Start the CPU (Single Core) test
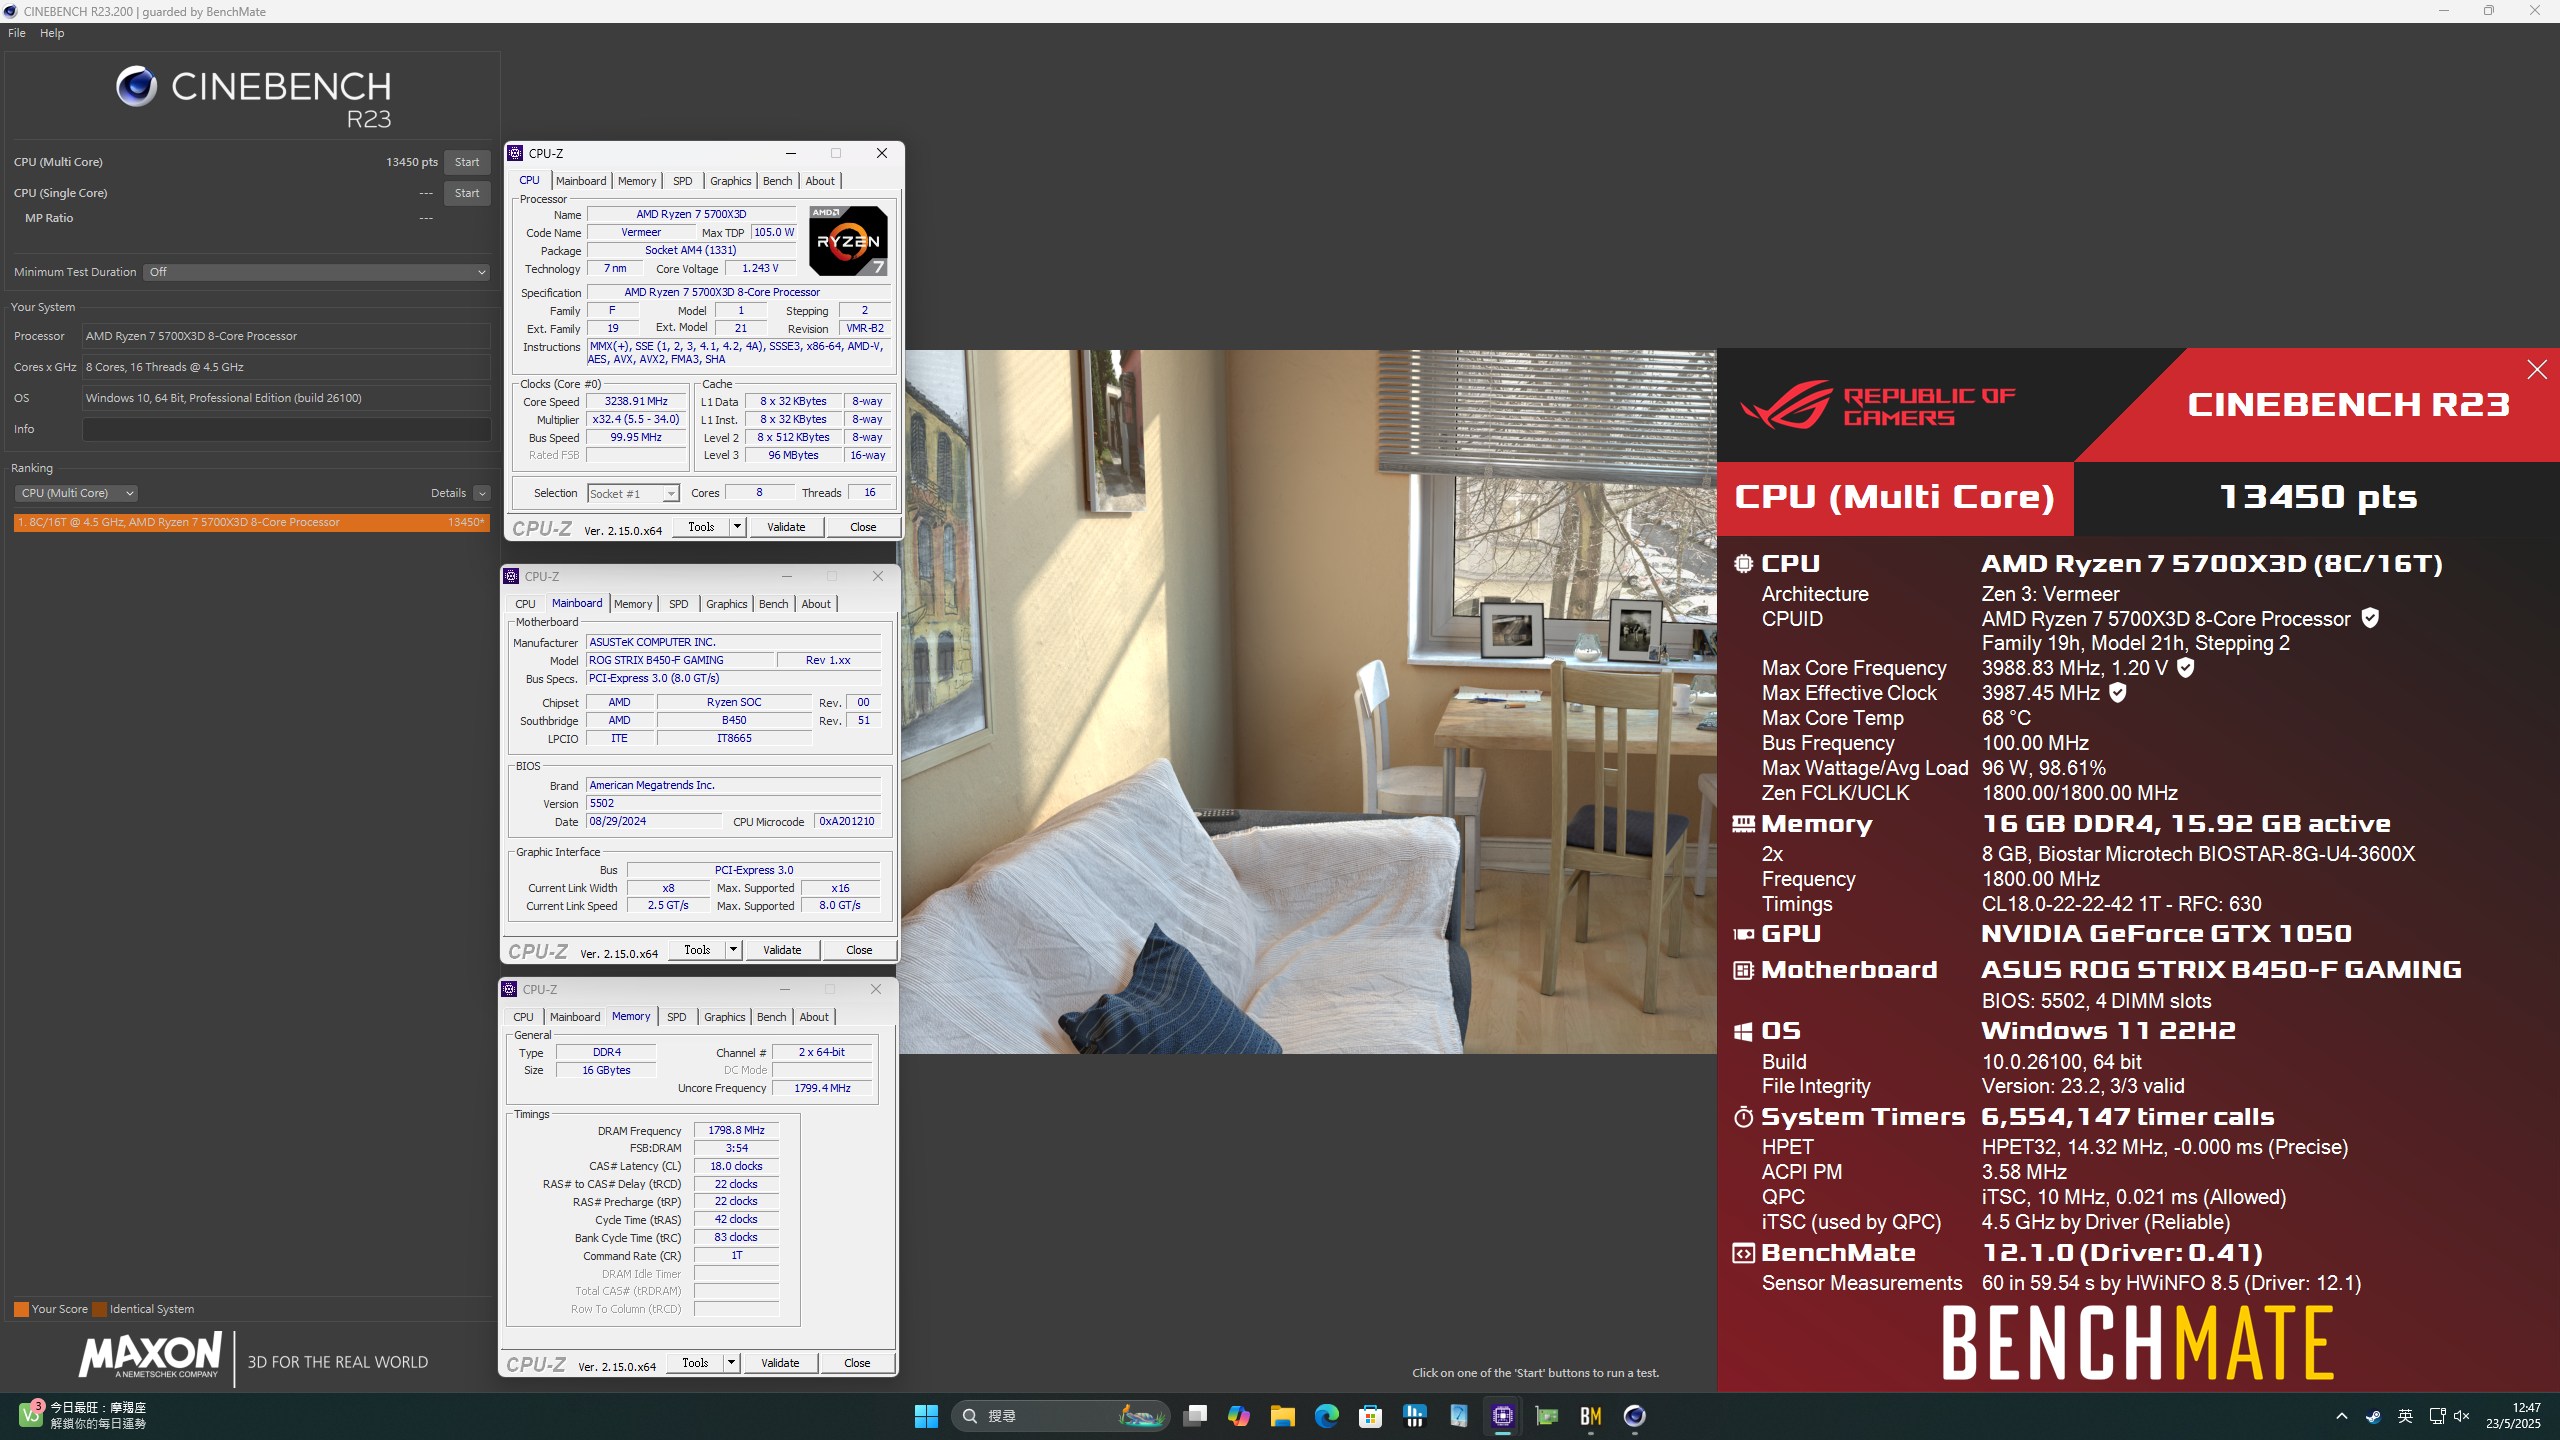The height and width of the screenshot is (1440, 2560). click(467, 193)
